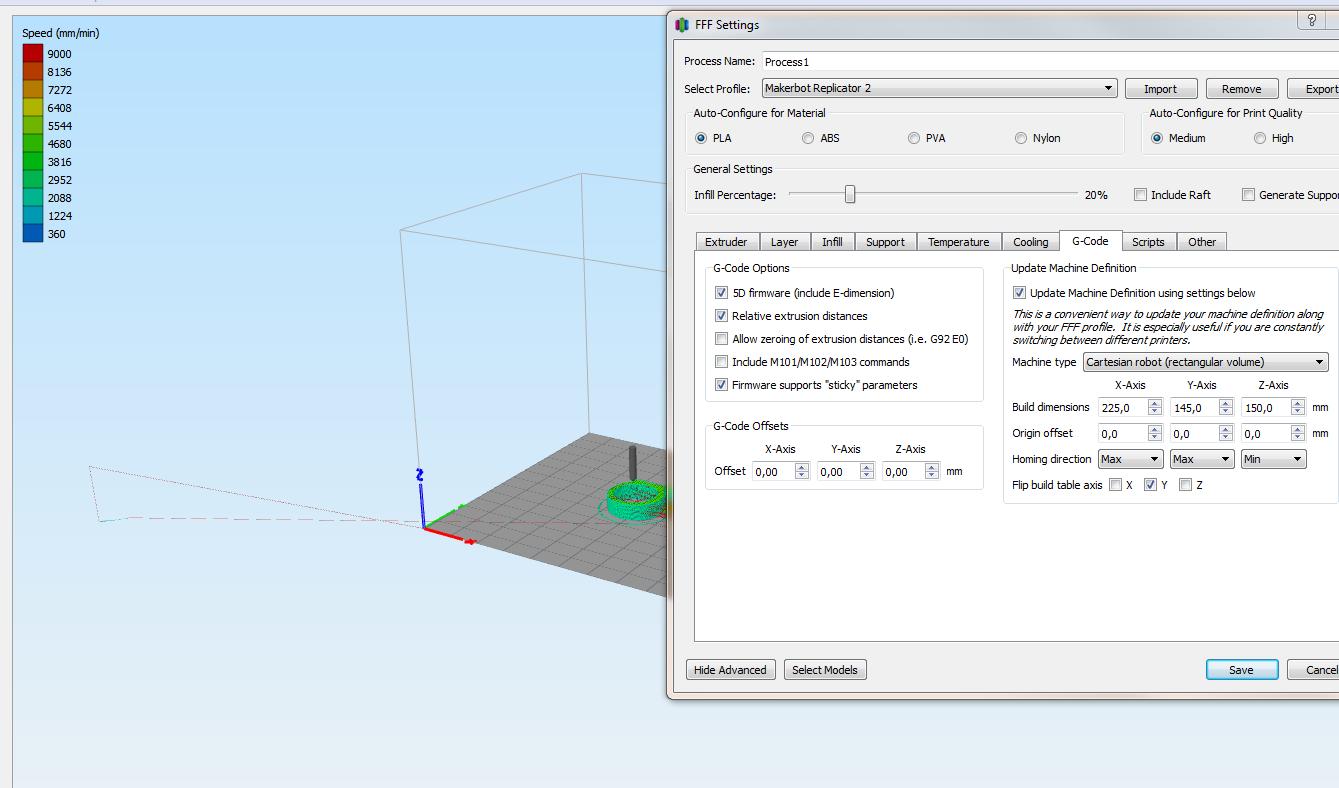
Task: Click the Save button
Action: (x=1242, y=670)
